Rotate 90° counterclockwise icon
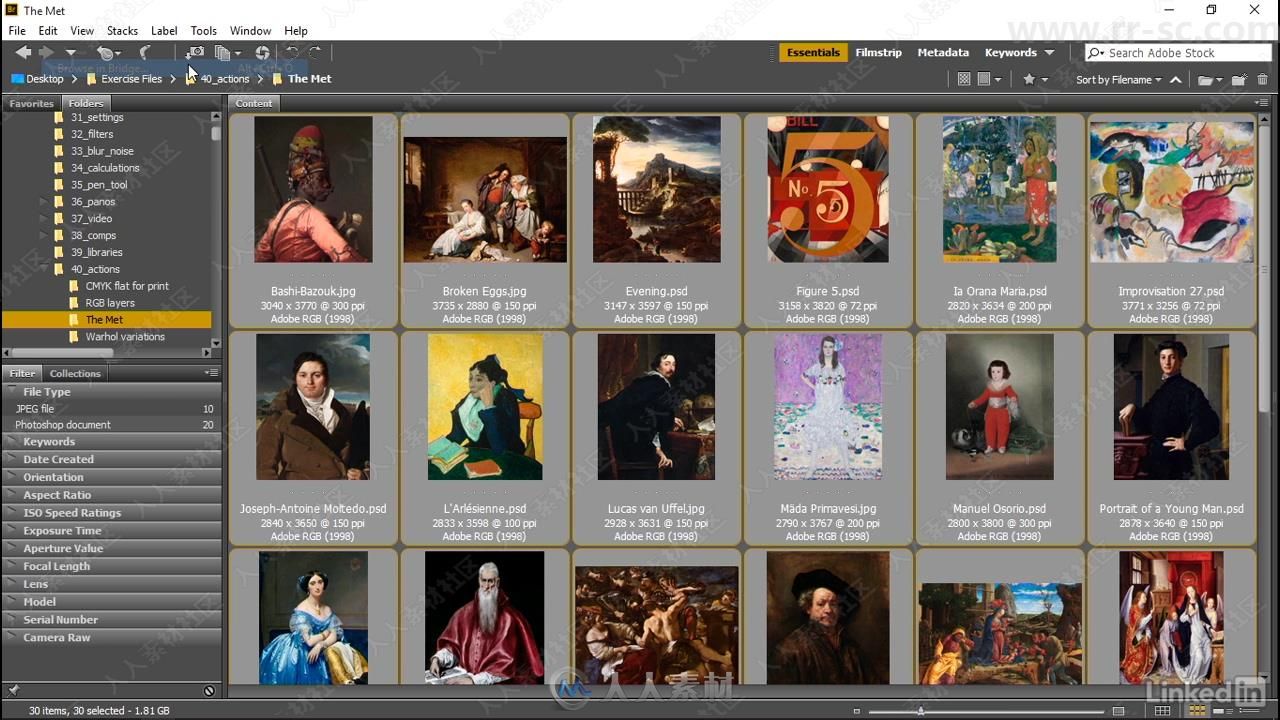The image size is (1280, 720). pos(292,52)
